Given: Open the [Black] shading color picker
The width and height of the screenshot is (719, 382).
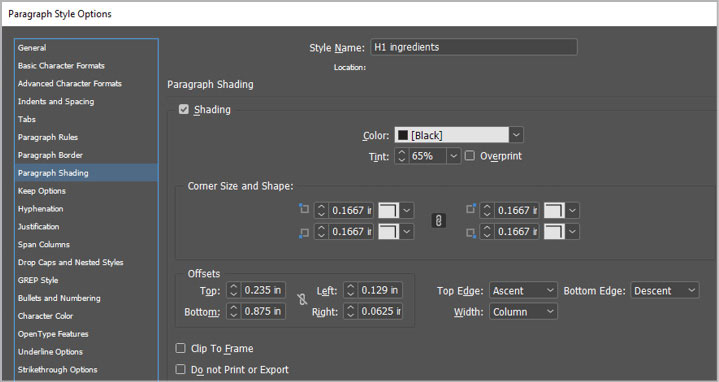Looking at the screenshot, I should click(459, 135).
